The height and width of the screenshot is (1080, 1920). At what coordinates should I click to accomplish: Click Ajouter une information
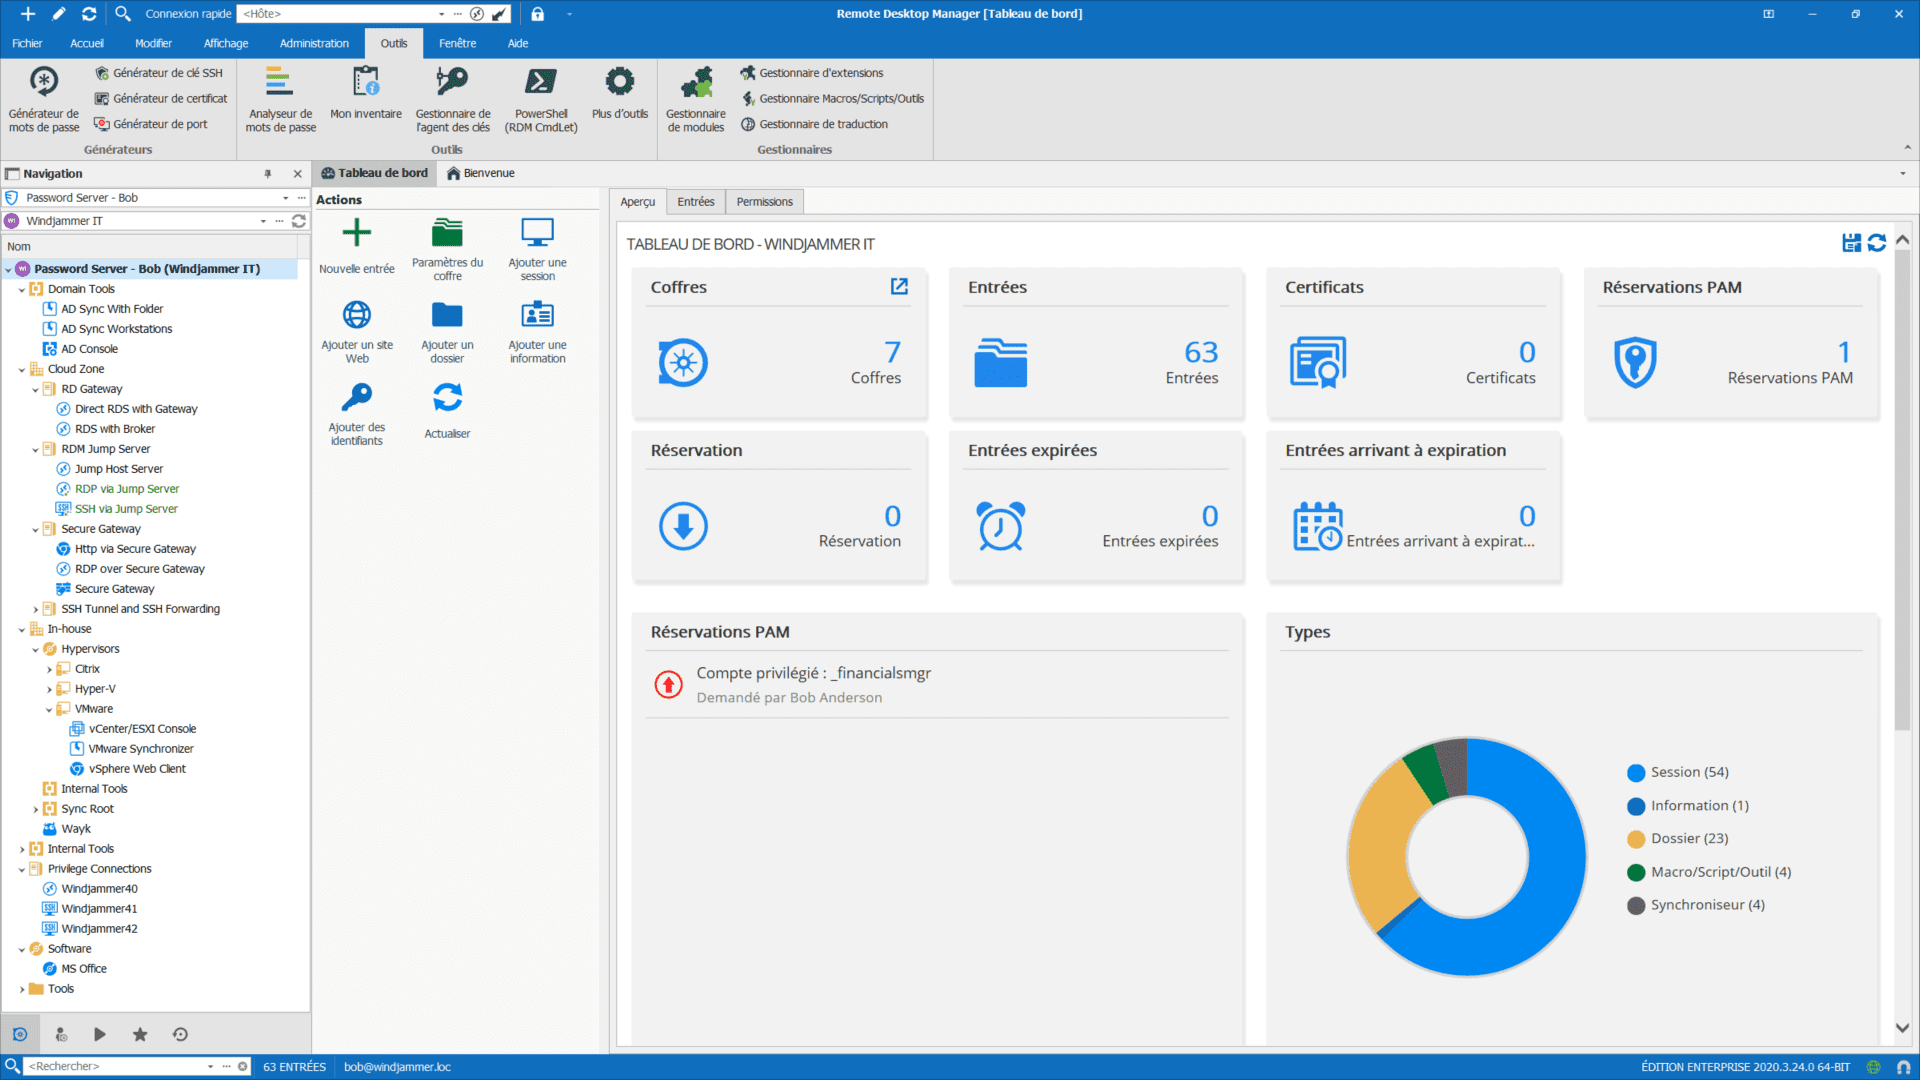[x=537, y=331]
